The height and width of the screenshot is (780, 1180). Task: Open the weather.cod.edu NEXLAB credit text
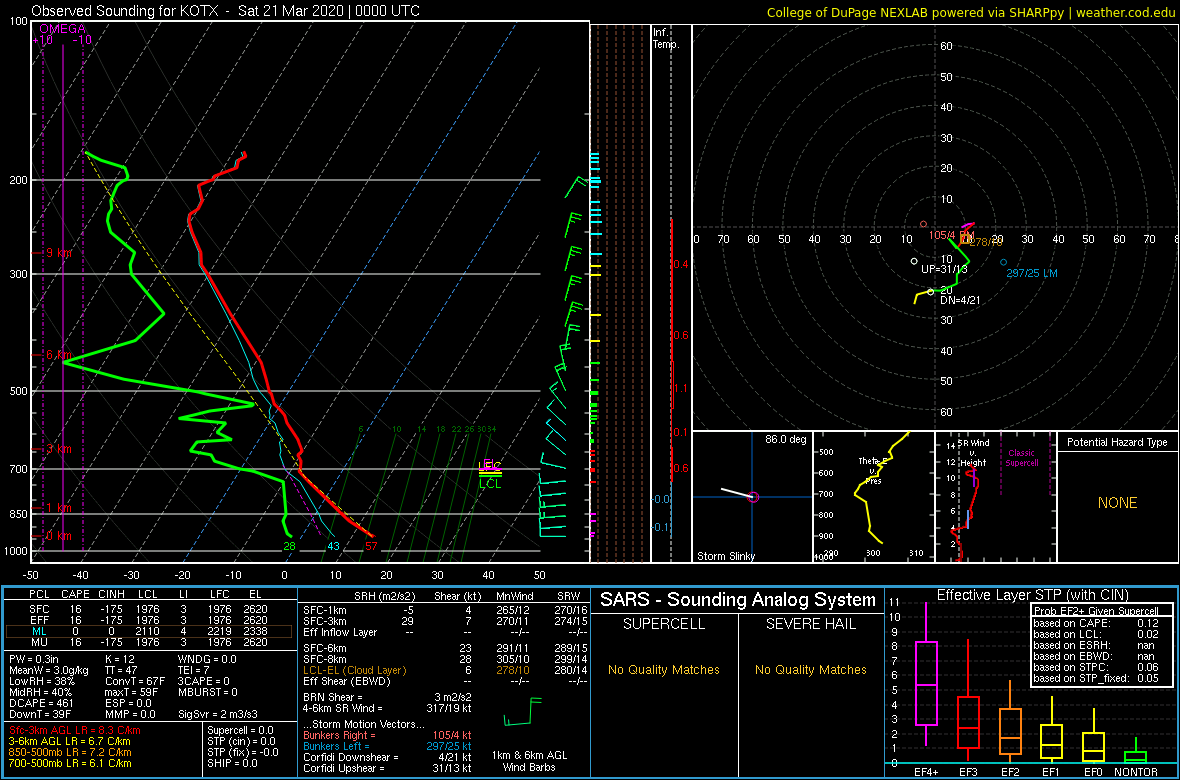(972, 12)
